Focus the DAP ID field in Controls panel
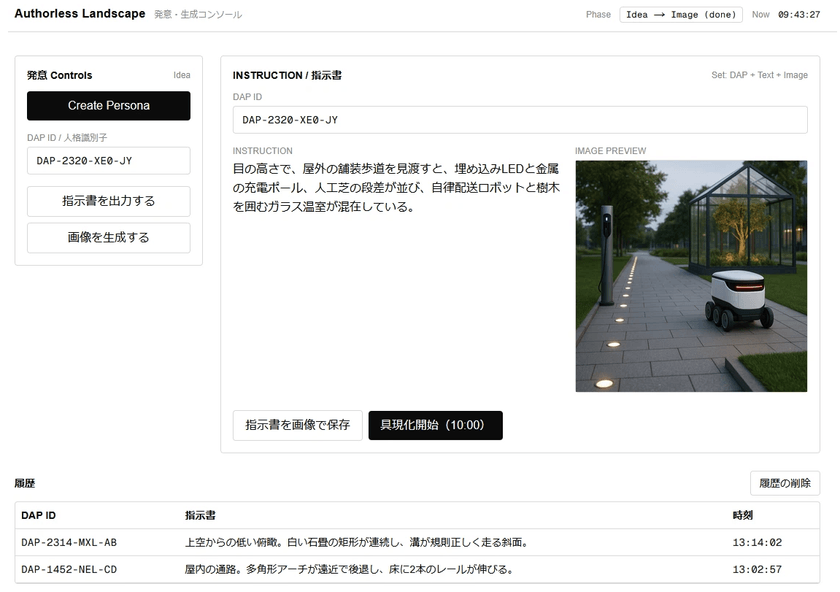This screenshot has height=592, width=840. click(x=108, y=161)
